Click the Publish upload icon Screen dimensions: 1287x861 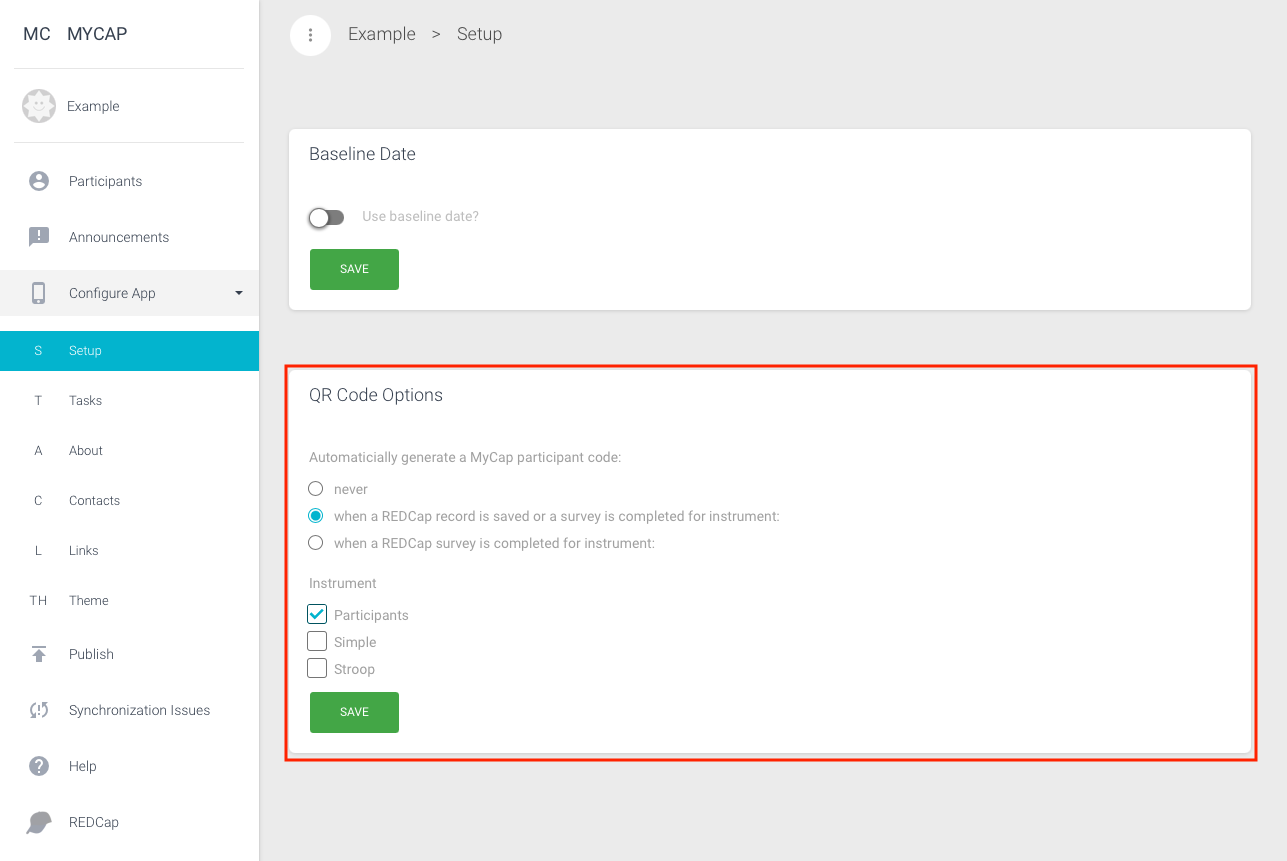pyautogui.click(x=38, y=654)
